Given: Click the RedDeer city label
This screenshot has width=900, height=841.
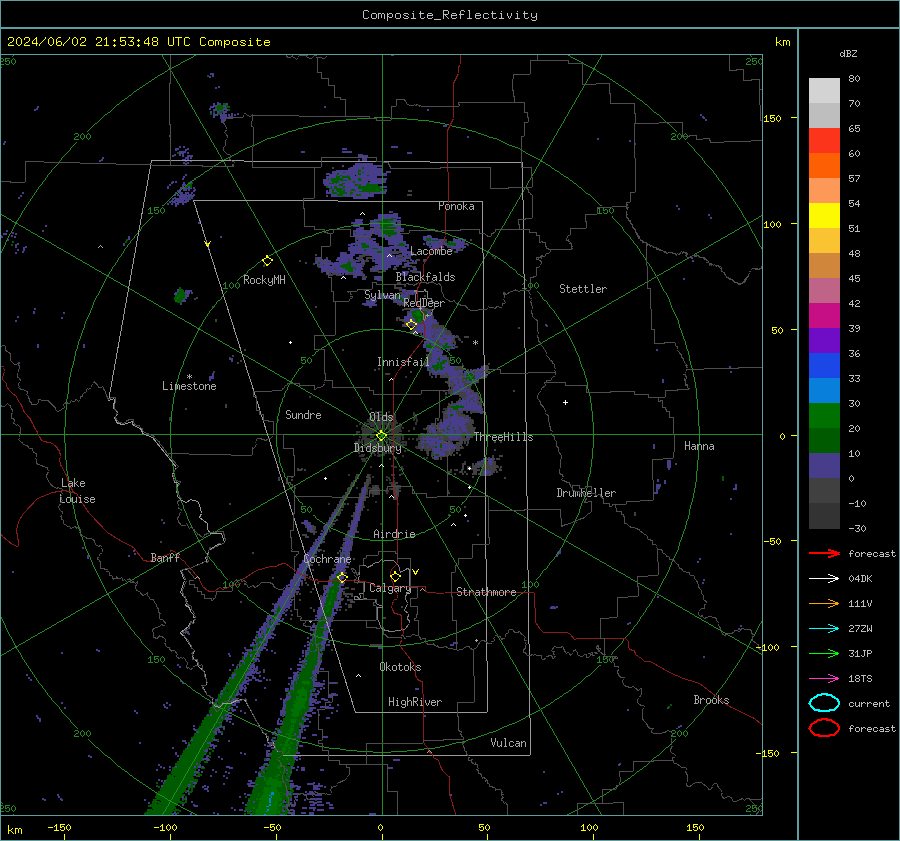Looking at the screenshot, I should click(424, 303).
